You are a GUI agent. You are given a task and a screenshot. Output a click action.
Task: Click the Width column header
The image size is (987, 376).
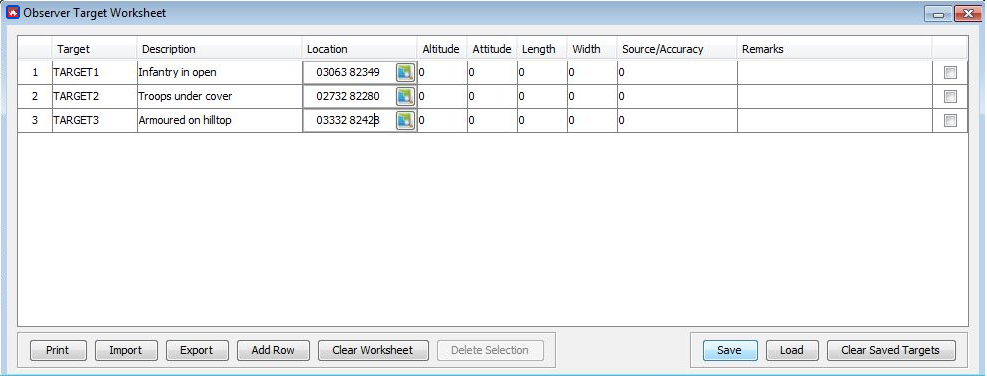592,48
